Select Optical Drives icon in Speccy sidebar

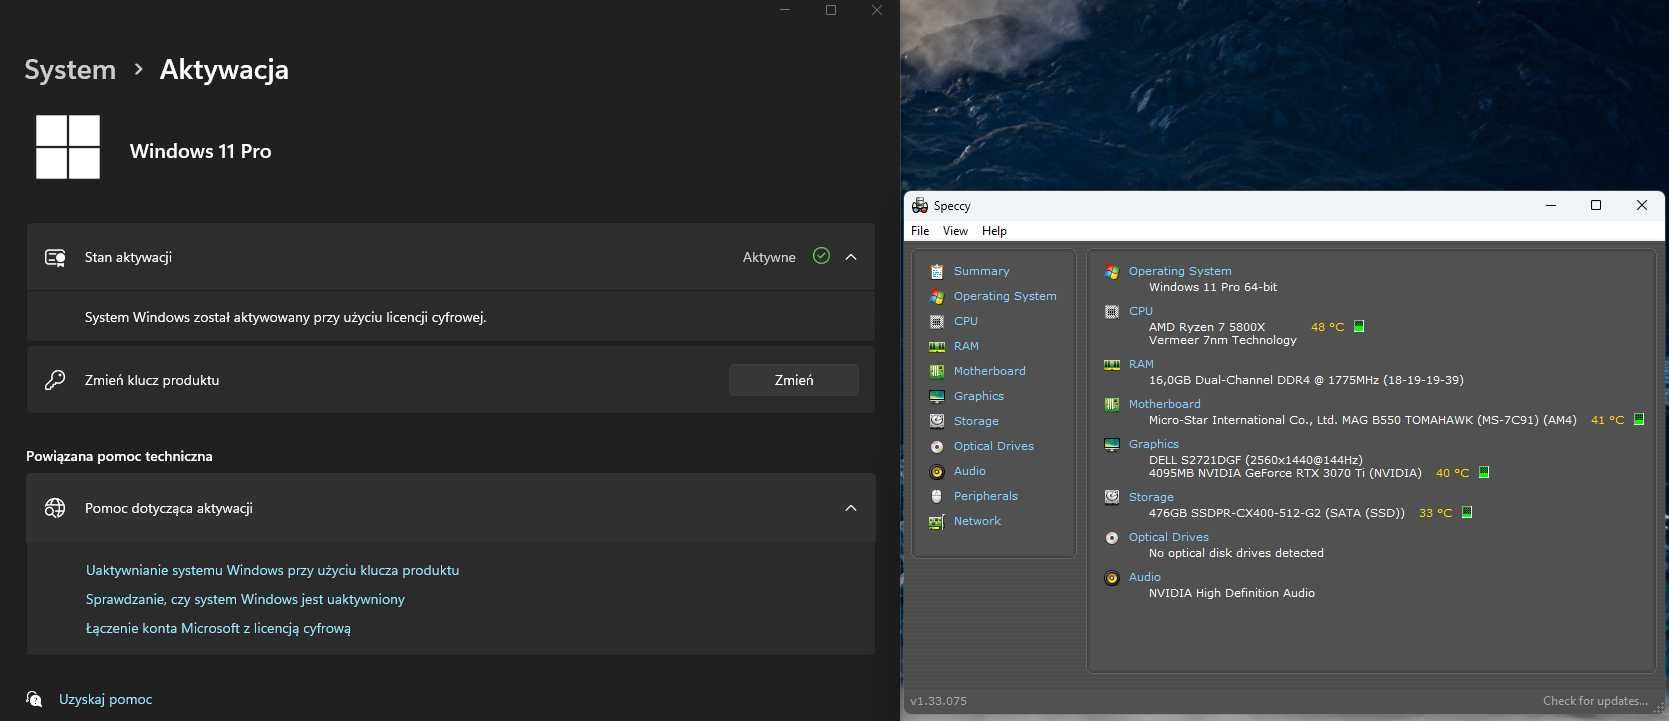937,446
